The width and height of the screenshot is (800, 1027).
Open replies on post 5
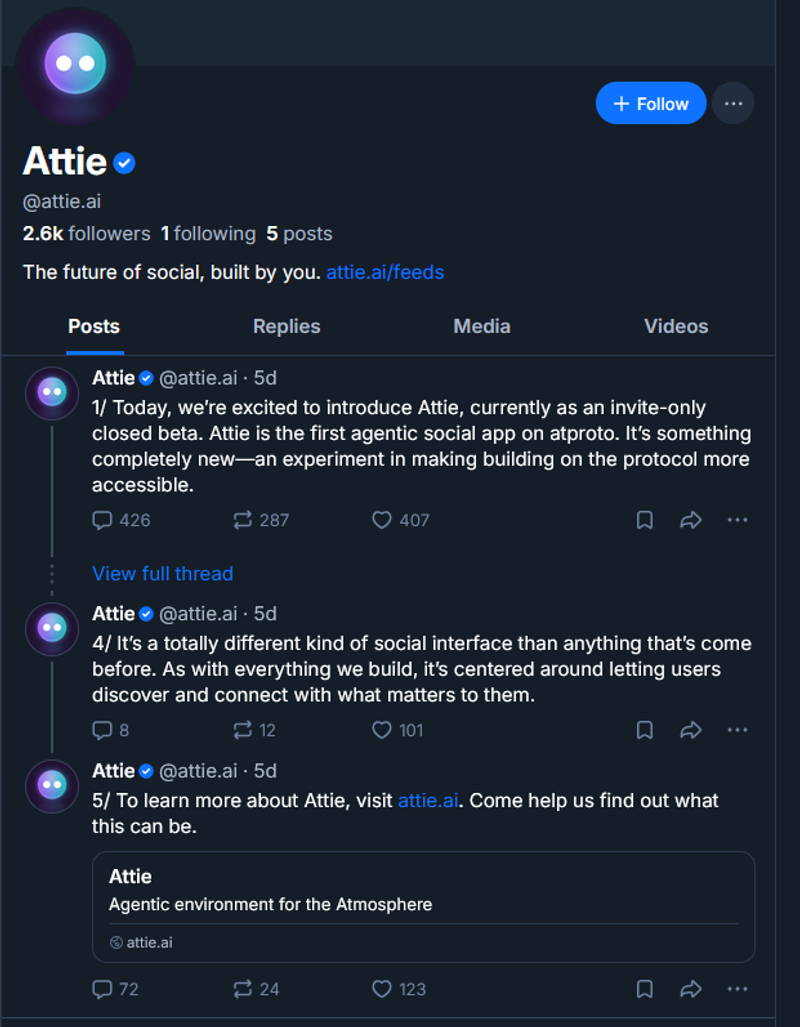tap(101, 989)
